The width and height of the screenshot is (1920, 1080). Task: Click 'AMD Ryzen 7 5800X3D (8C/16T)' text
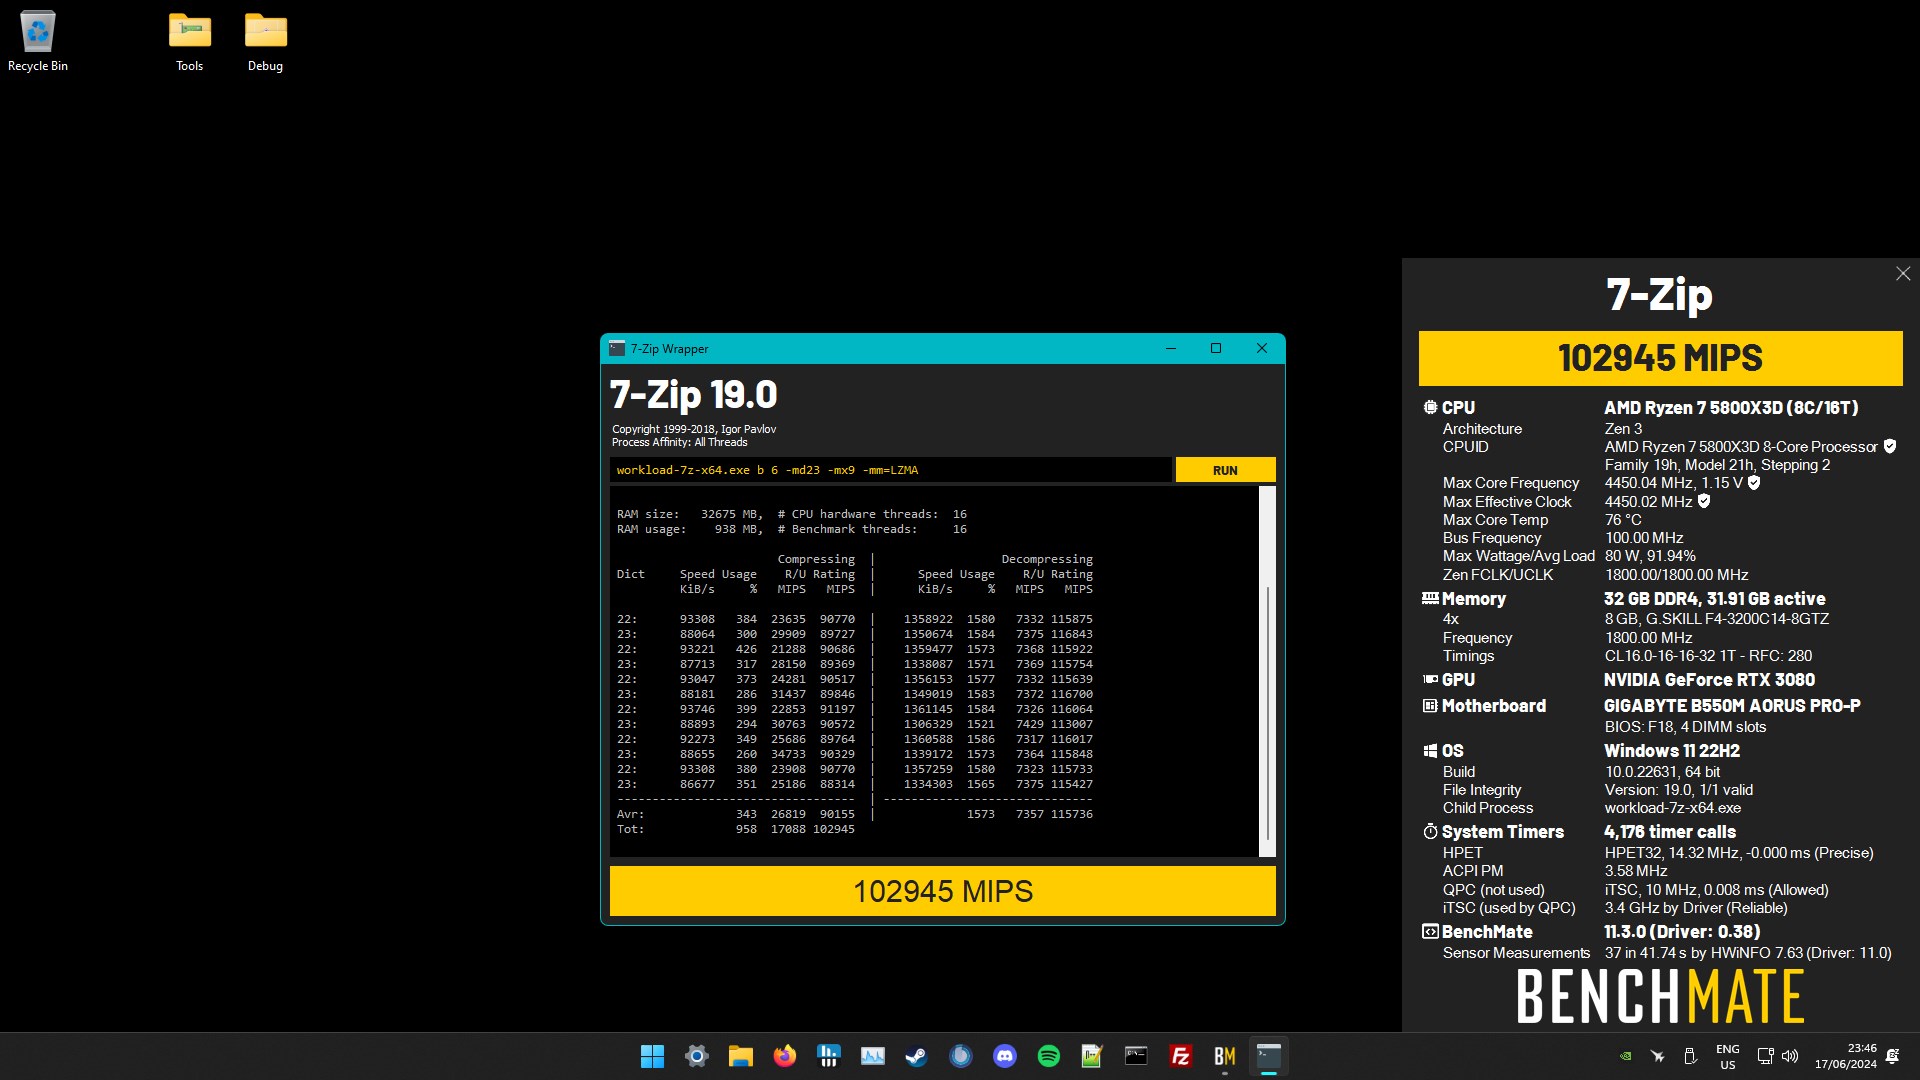(x=1731, y=407)
